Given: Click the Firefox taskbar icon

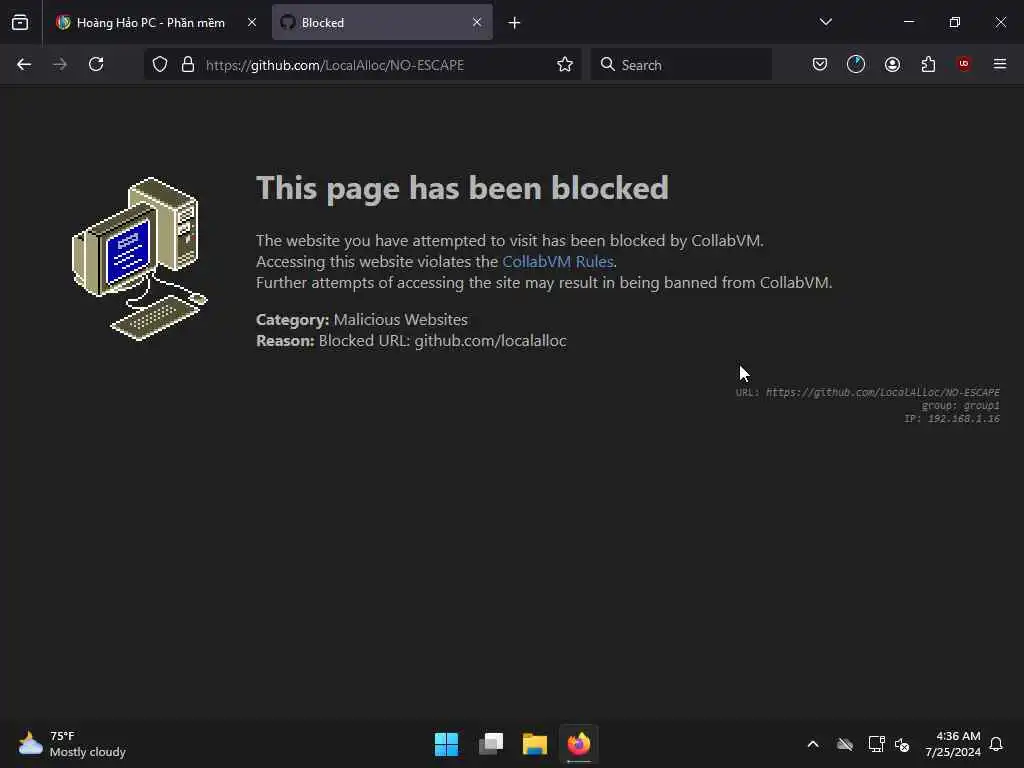Looking at the screenshot, I should click(579, 744).
